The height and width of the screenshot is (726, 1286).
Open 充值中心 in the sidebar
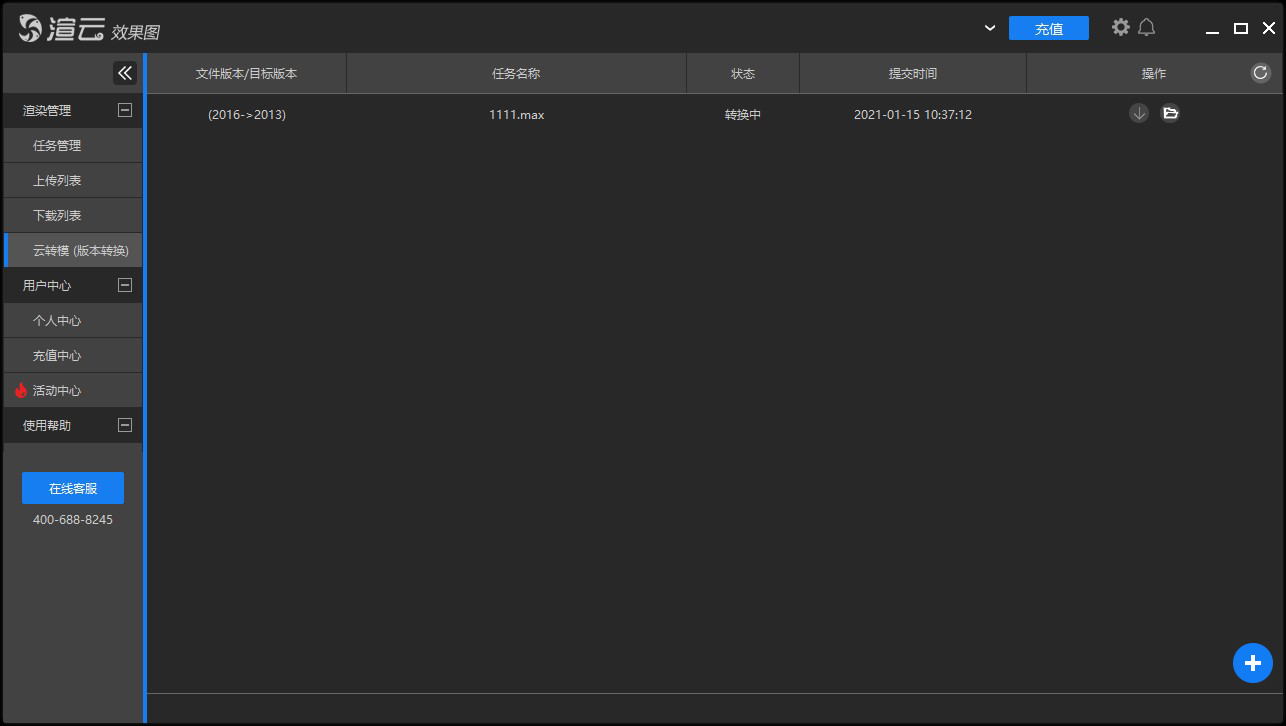[x=72, y=355]
